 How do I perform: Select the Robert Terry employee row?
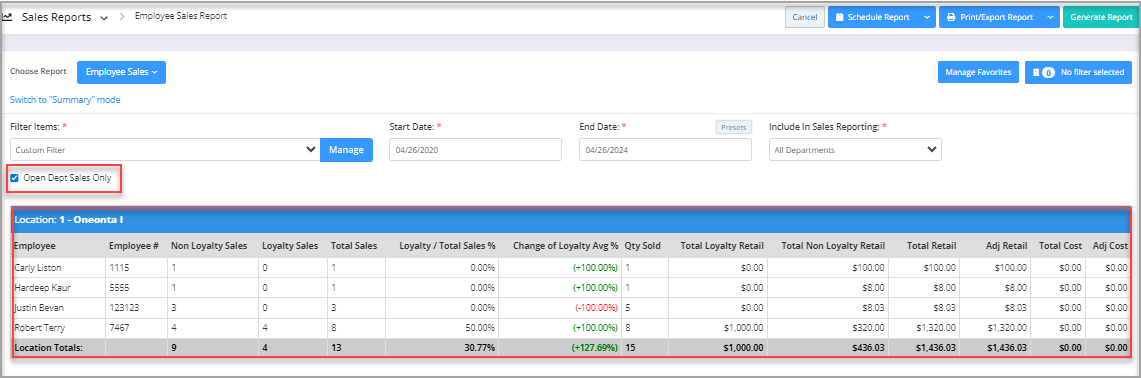[570, 328]
